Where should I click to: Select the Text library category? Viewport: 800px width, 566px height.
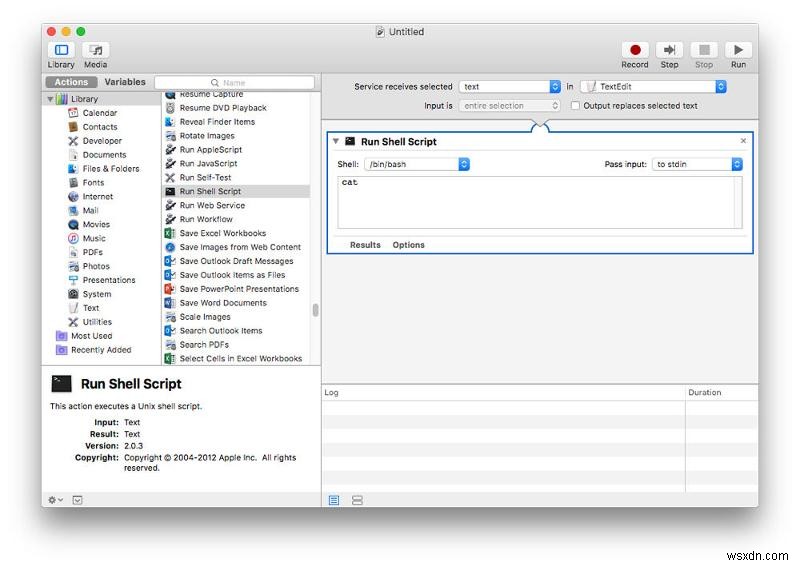point(90,308)
